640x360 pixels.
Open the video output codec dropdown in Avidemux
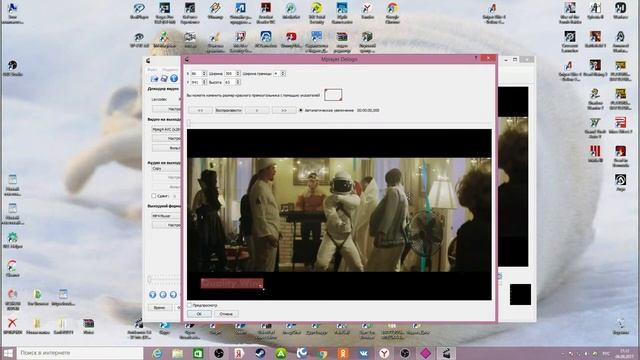[x=166, y=129]
